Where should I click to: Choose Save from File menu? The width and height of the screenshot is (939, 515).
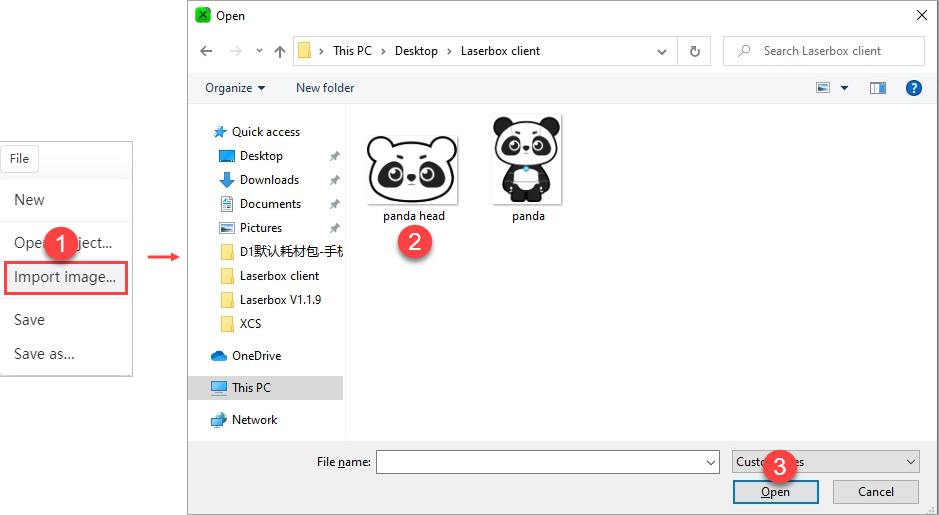pos(29,320)
